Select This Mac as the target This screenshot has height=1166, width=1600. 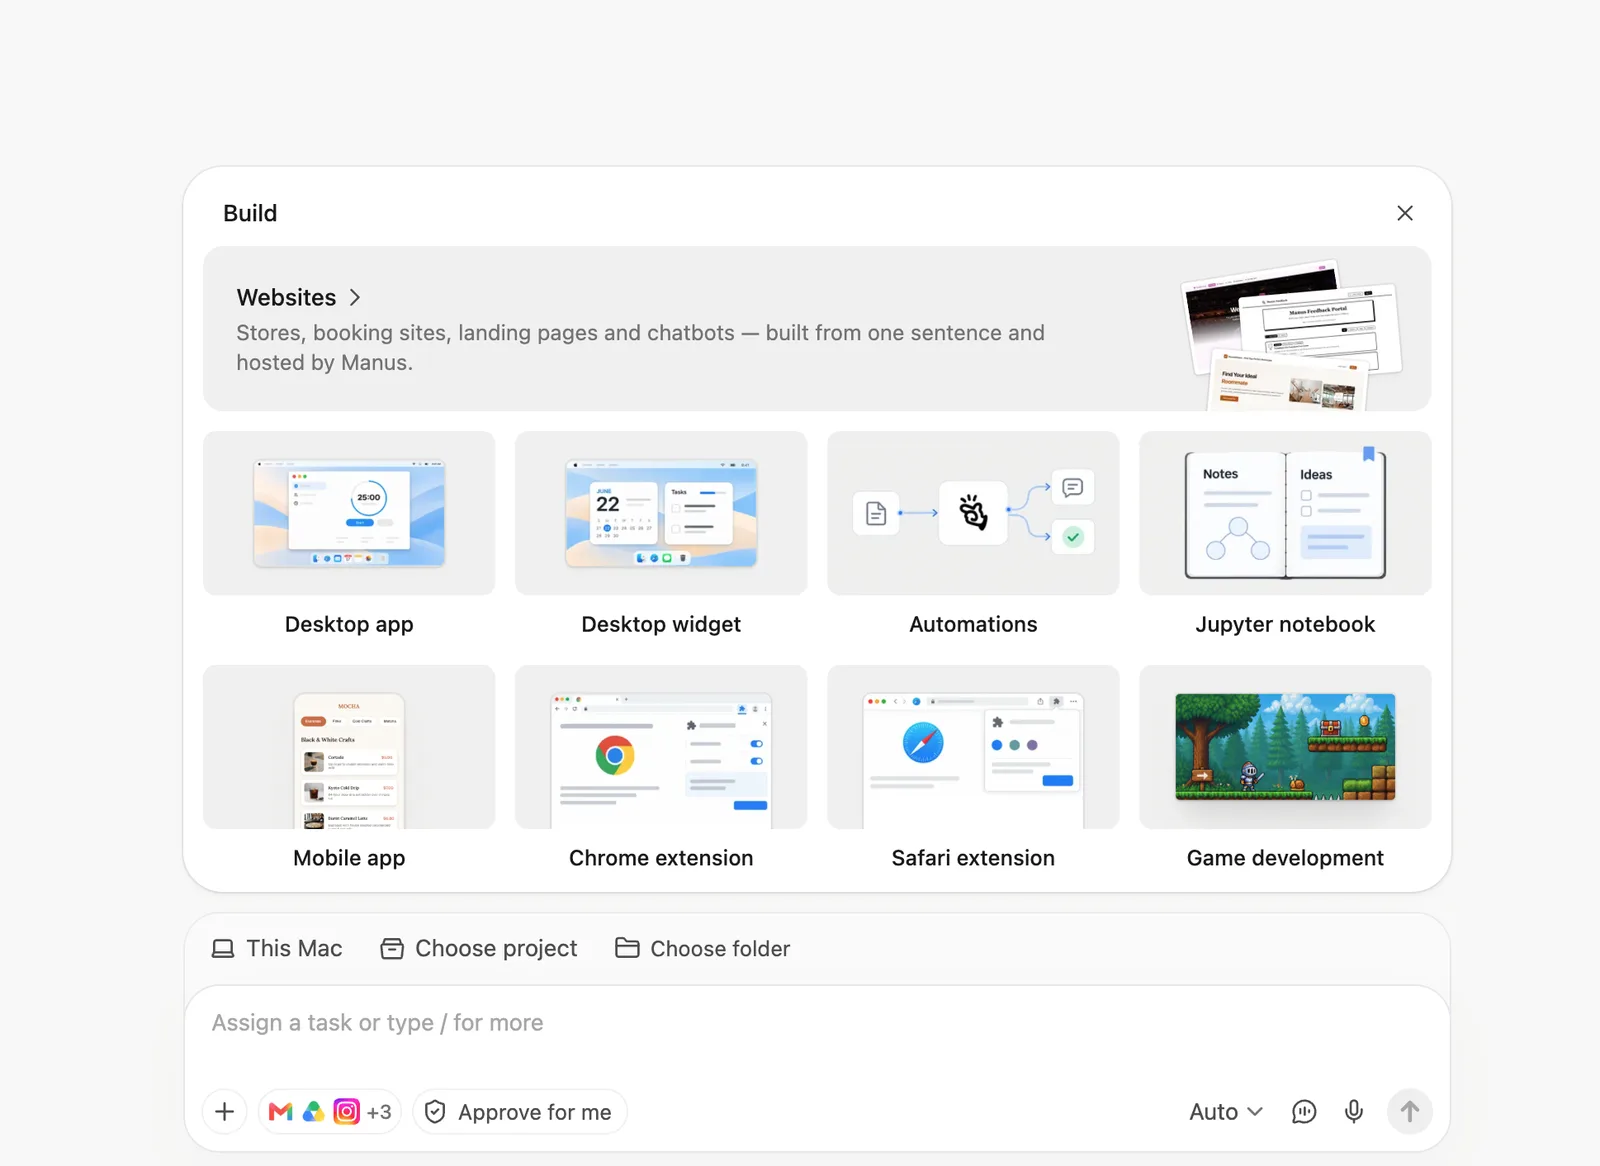pos(277,948)
